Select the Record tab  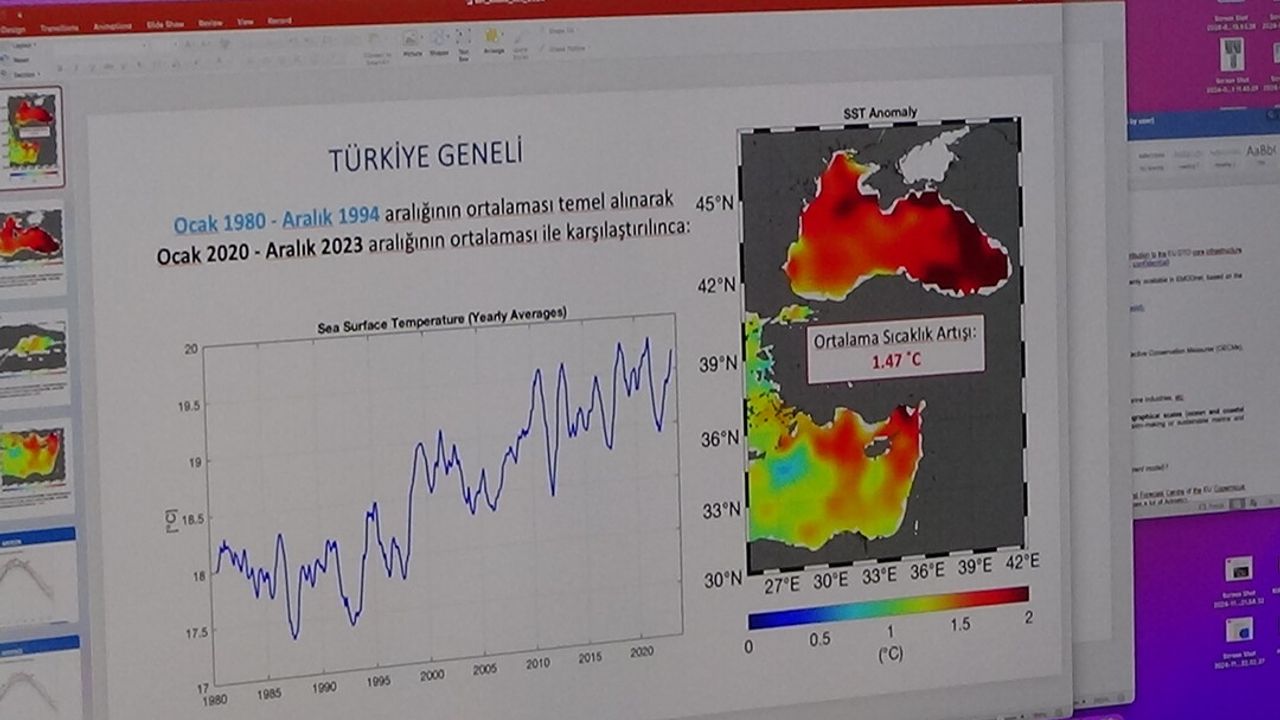[279, 20]
